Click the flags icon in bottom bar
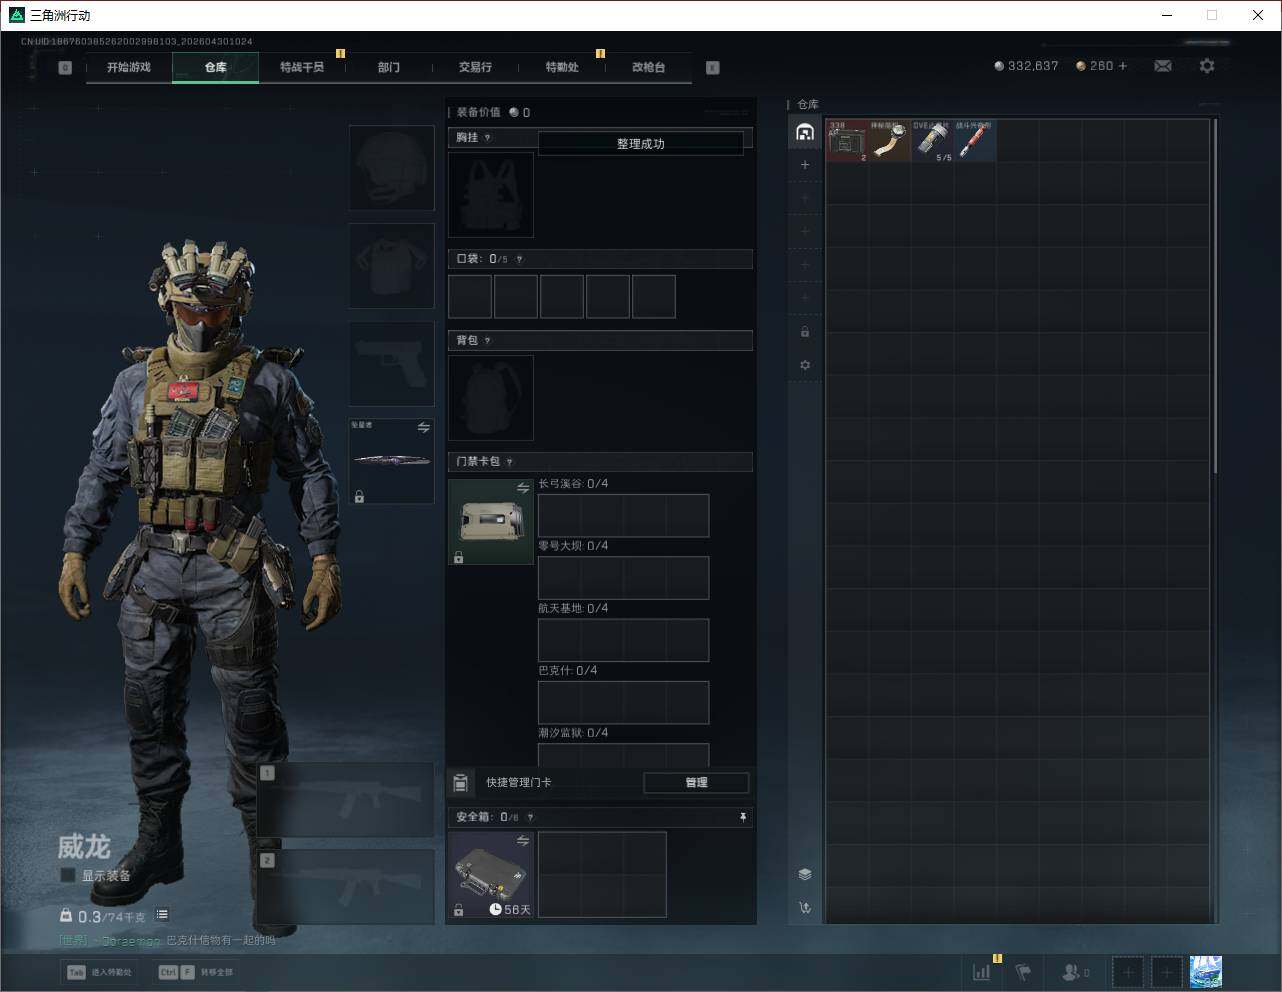 pyautogui.click(x=1023, y=972)
